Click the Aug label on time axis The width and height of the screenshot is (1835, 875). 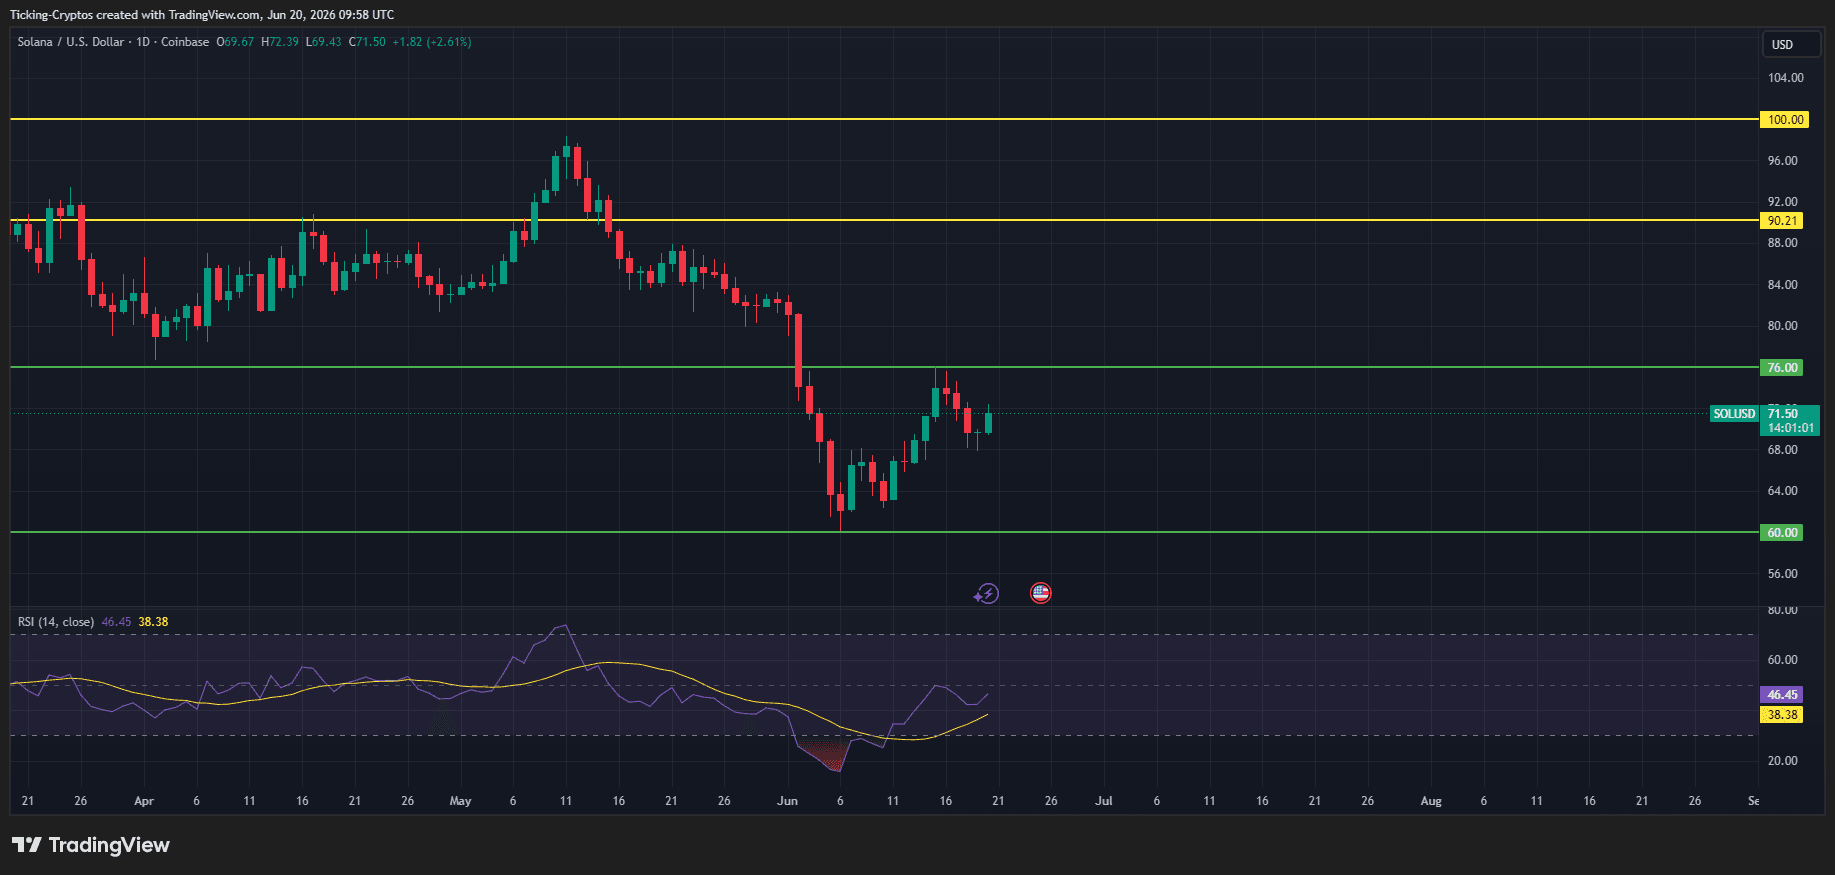pos(1431,801)
